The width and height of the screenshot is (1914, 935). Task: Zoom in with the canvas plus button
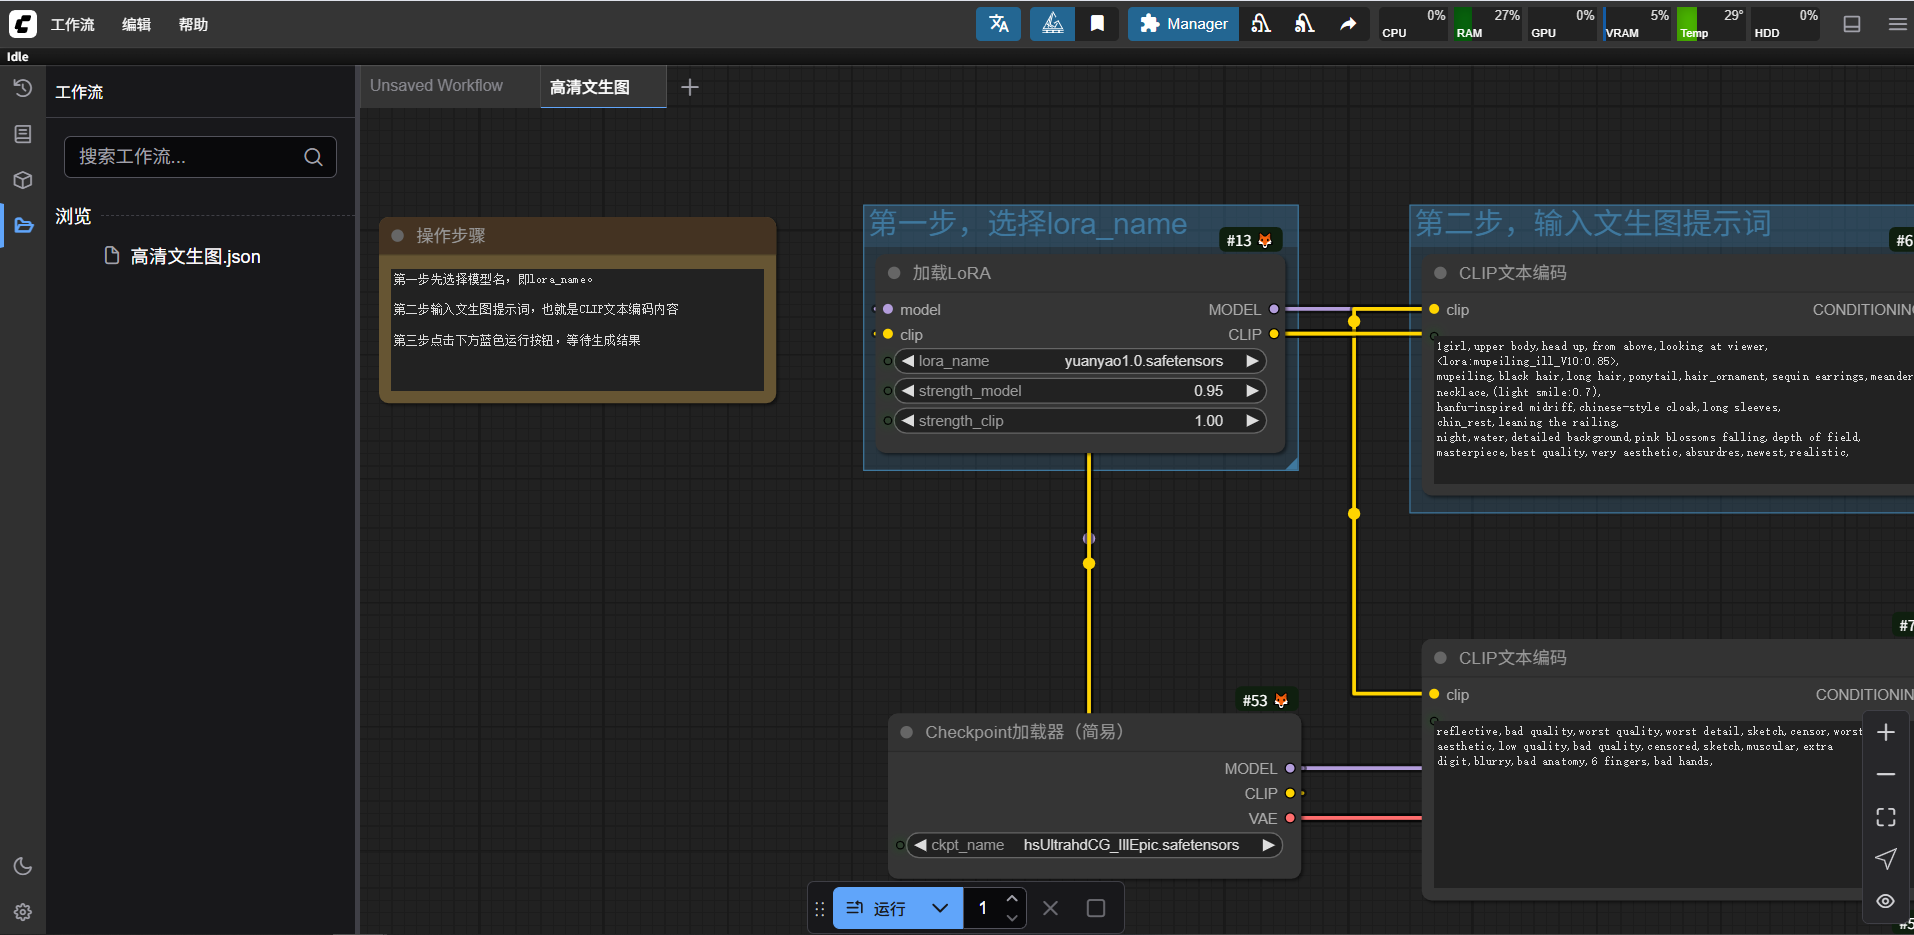1886,732
